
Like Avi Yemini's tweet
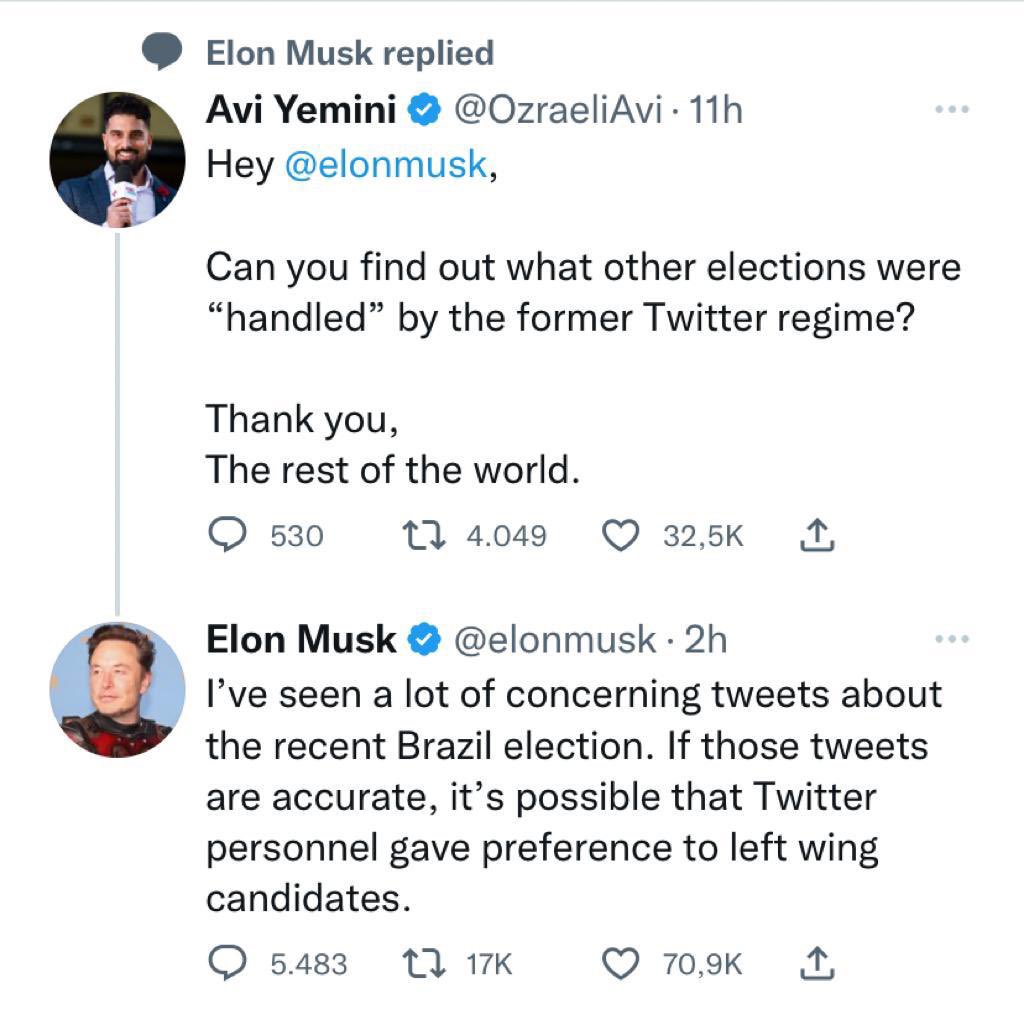coord(620,536)
